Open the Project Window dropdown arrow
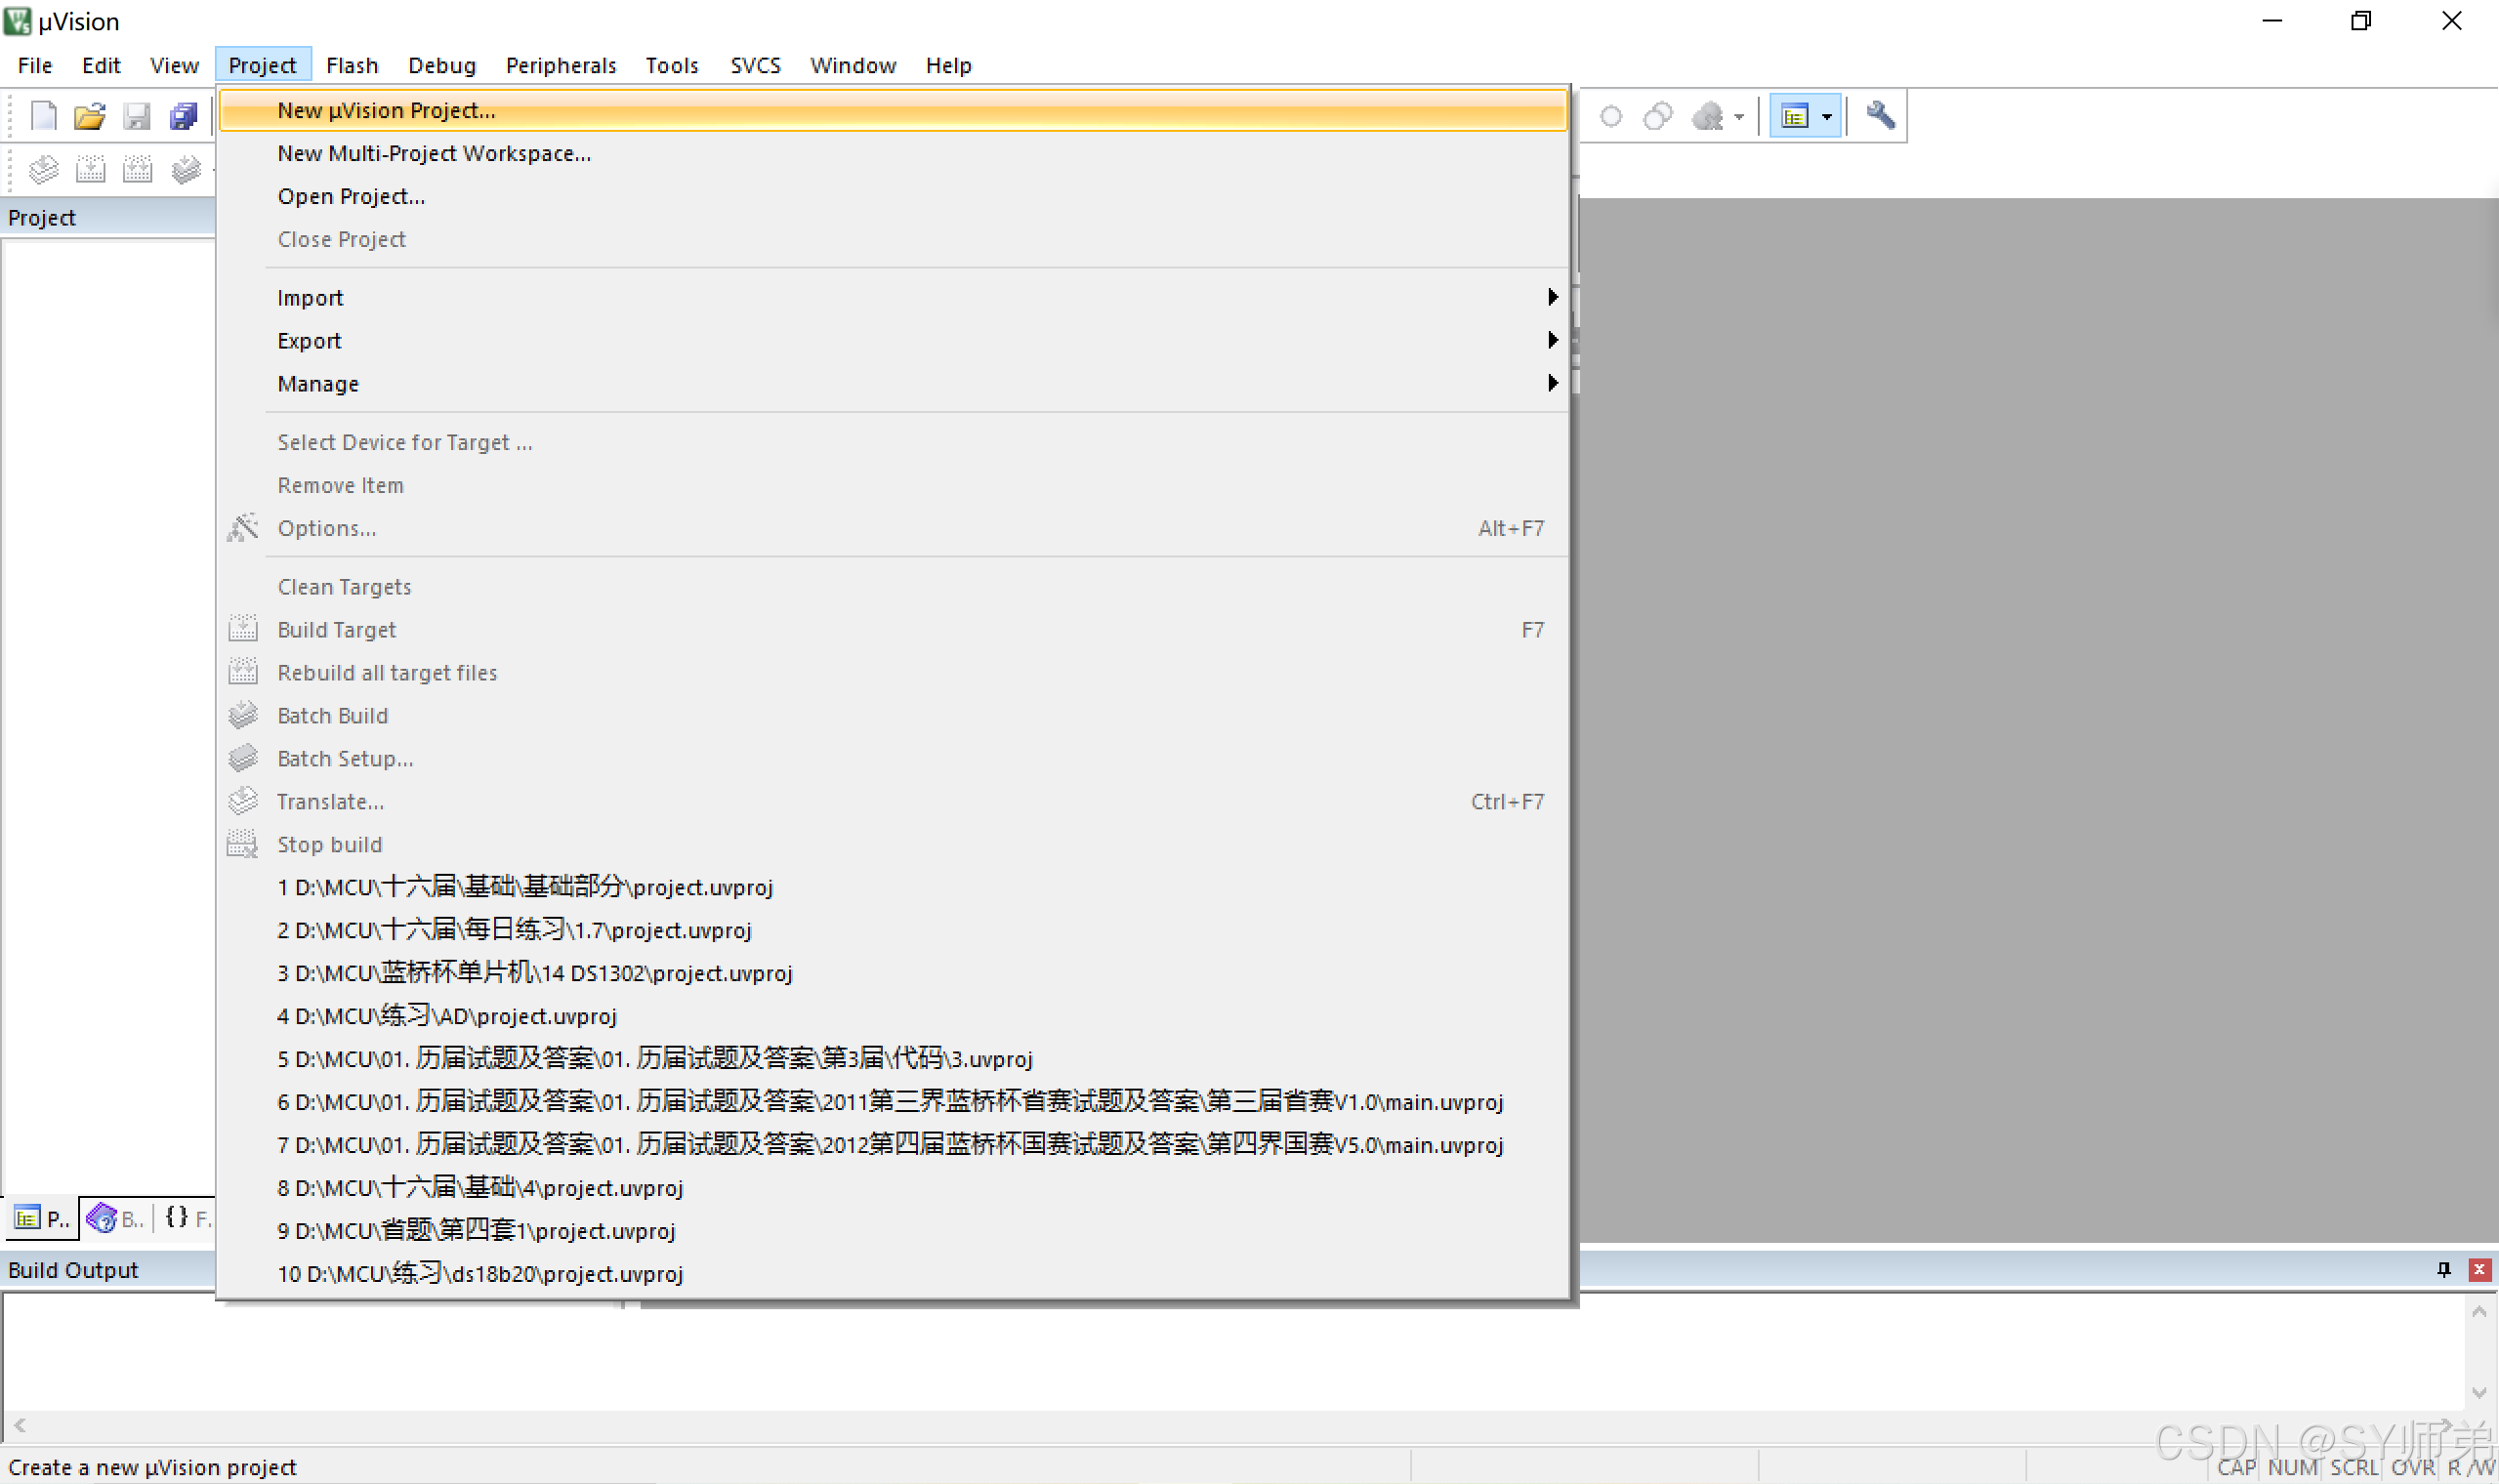This screenshot has width=2499, height=1484. (x=1827, y=117)
